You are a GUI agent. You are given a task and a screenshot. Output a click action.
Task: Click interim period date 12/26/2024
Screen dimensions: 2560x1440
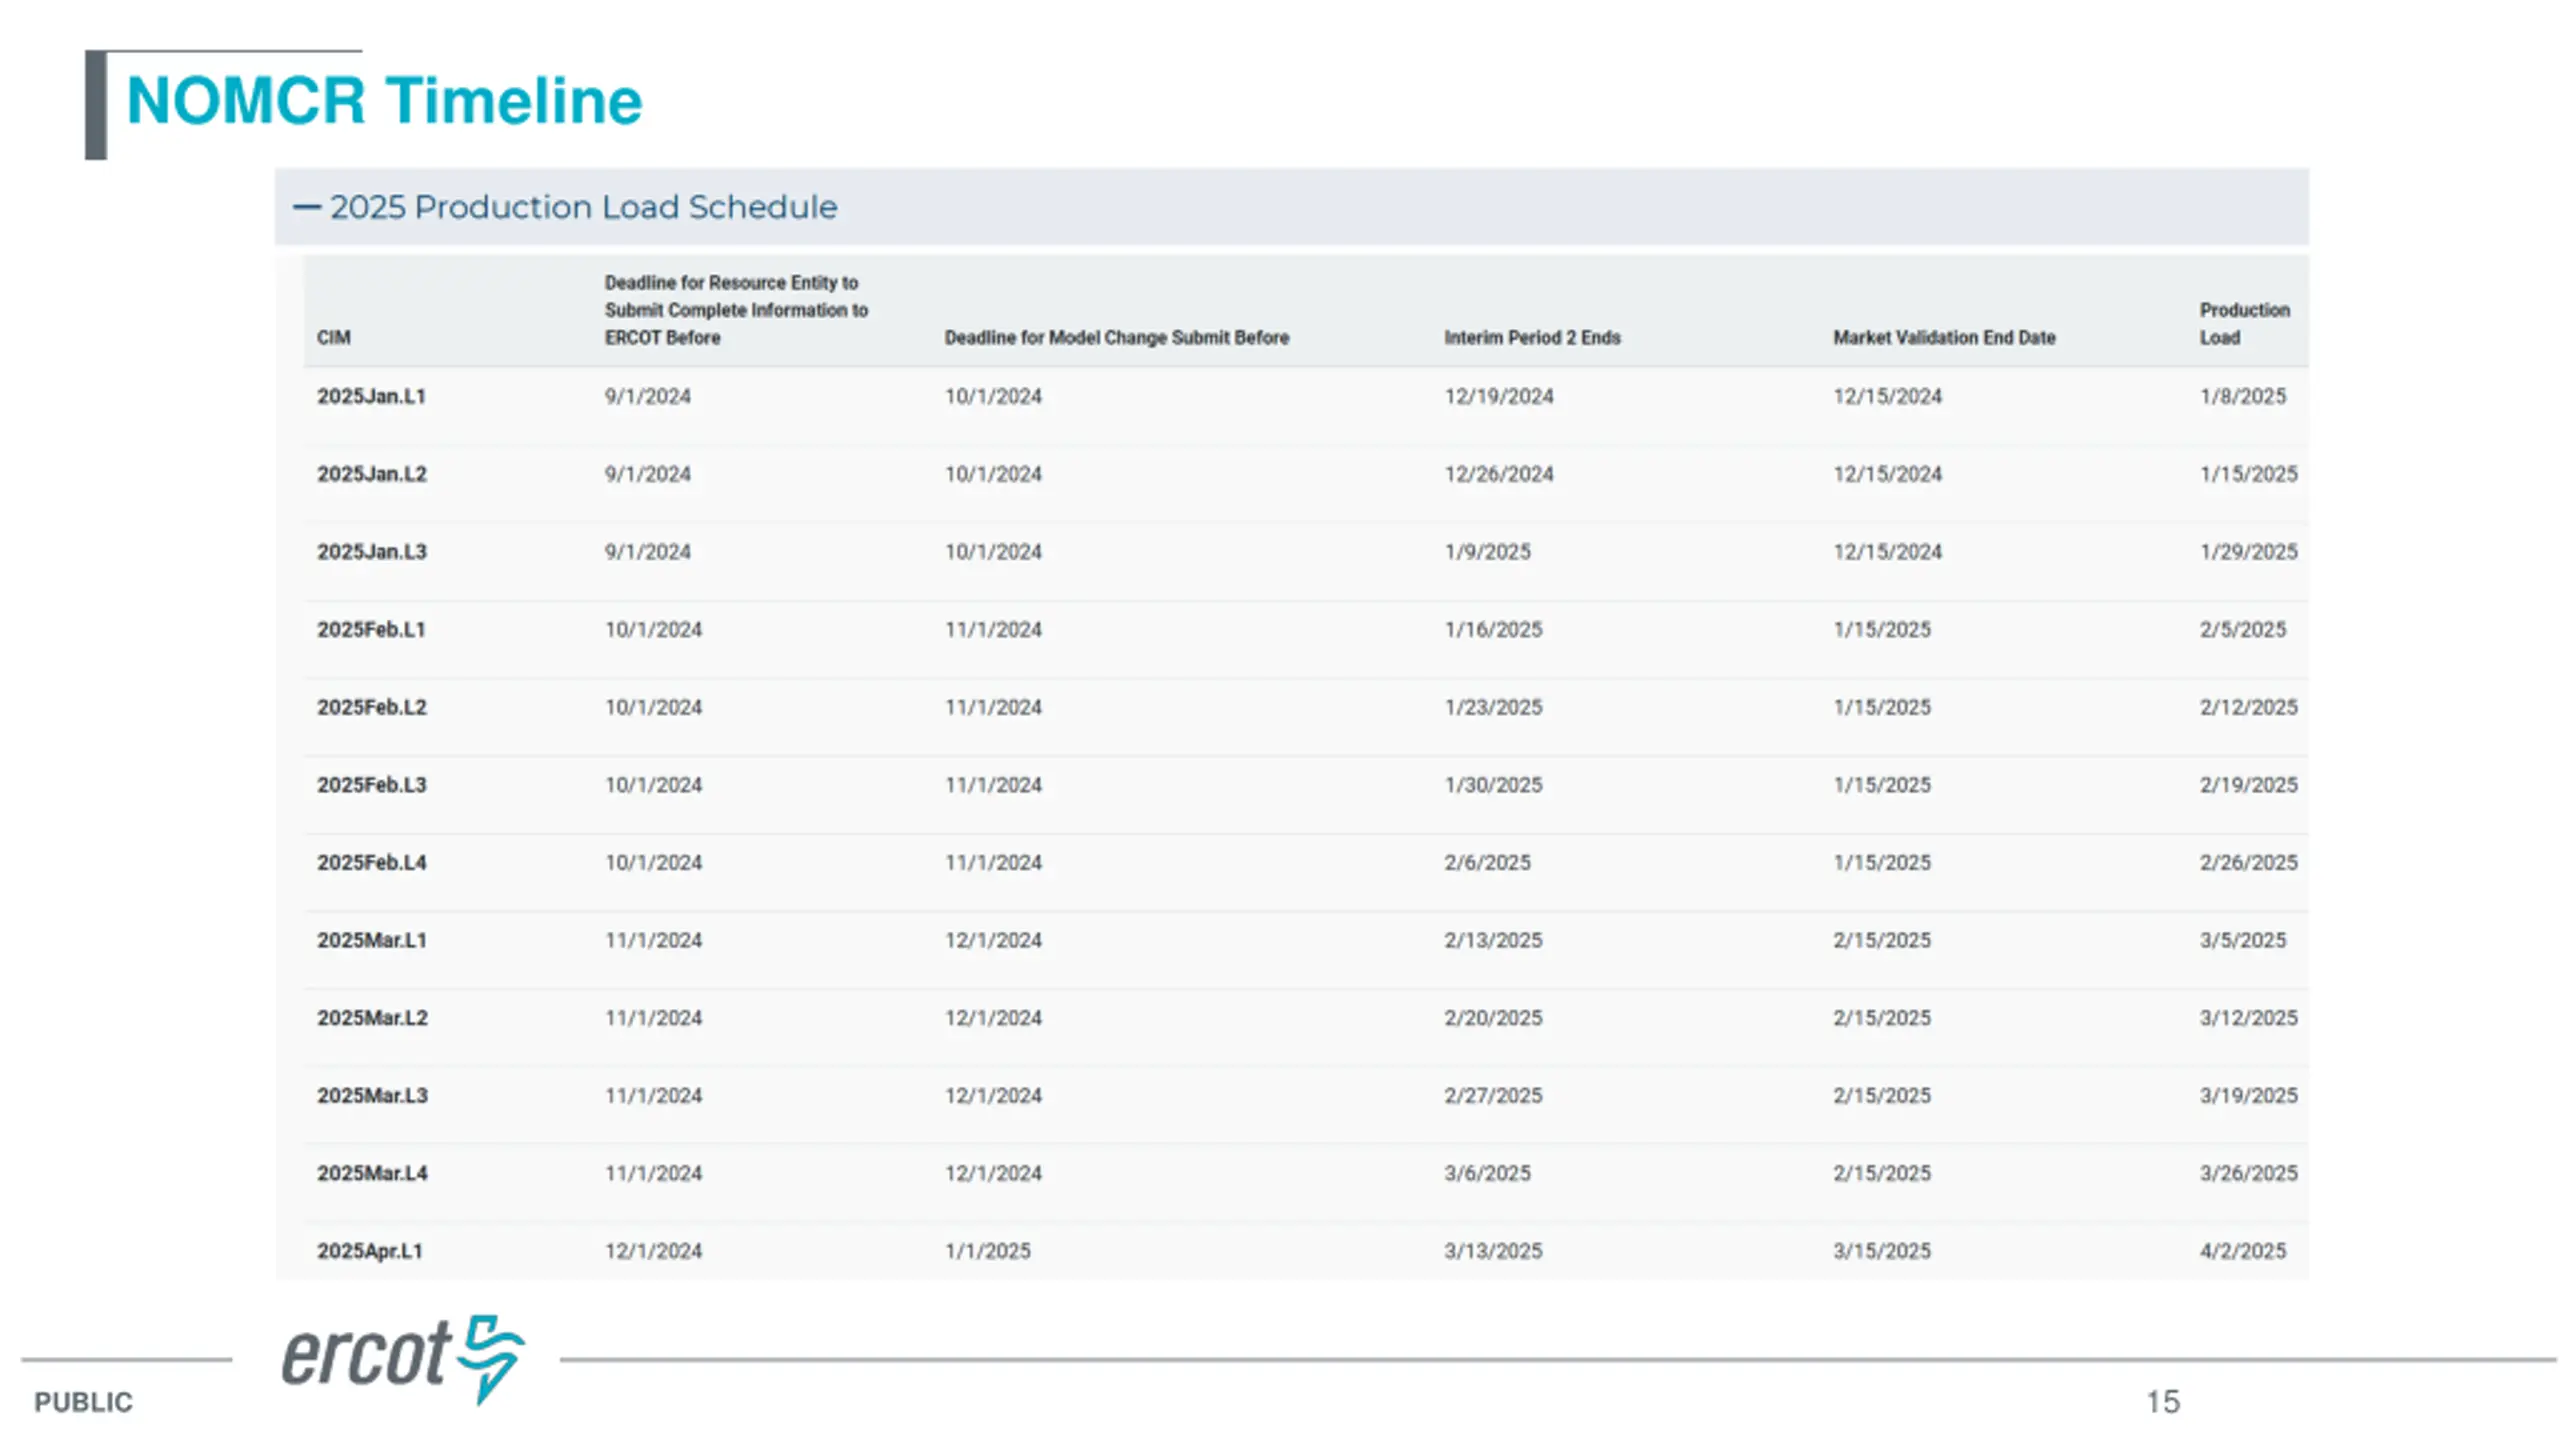(1498, 474)
